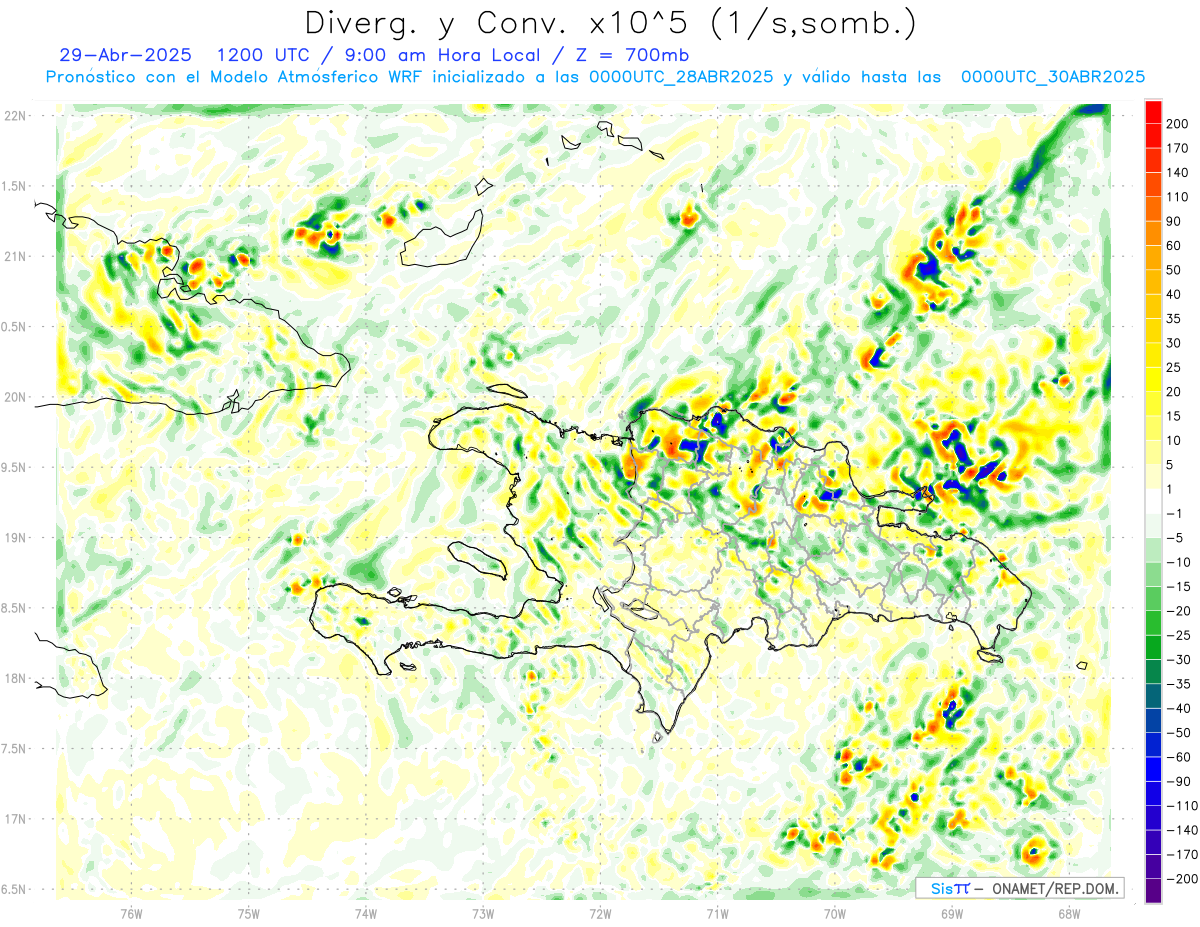Click the '69W' longitude label

point(952,914)
